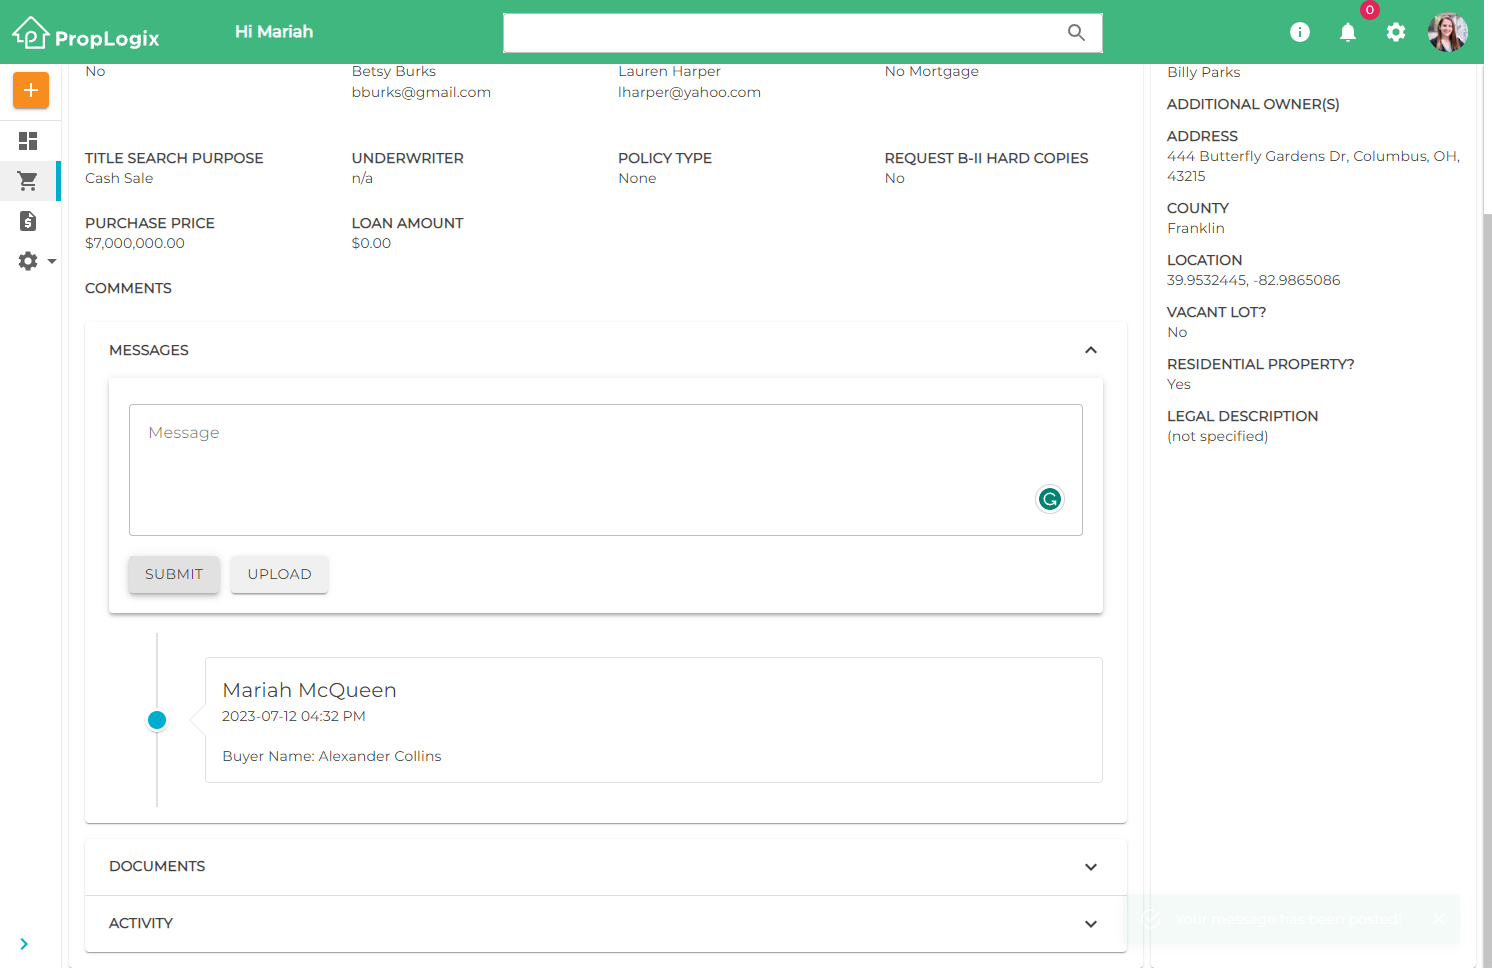Open the dashboard grid icon in sidebar
This screenshot has width=1492, height=968.
tap(28, 141)
